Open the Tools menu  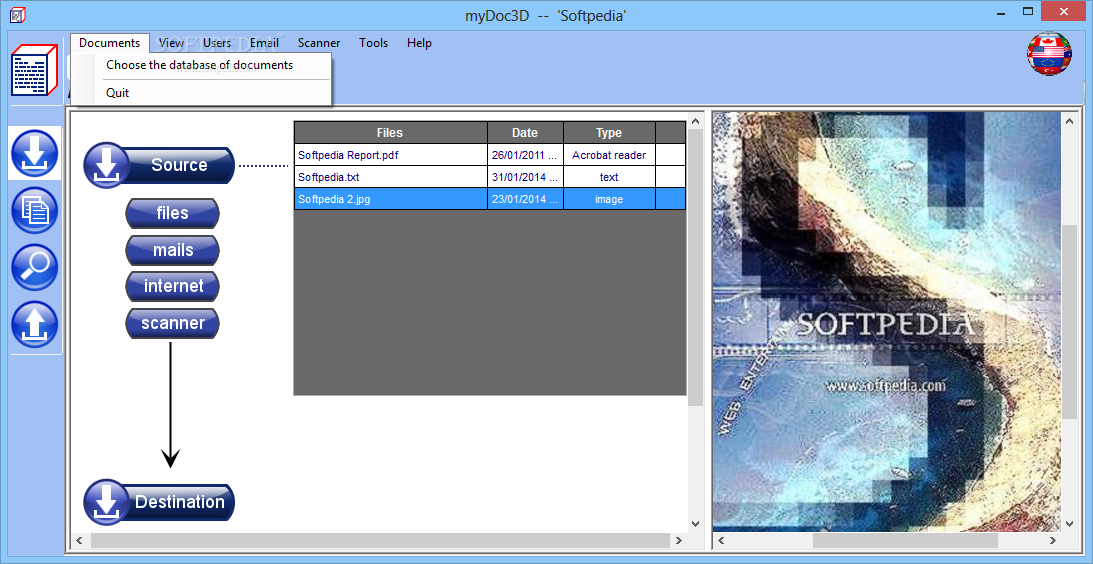click(x=374, y=43)
